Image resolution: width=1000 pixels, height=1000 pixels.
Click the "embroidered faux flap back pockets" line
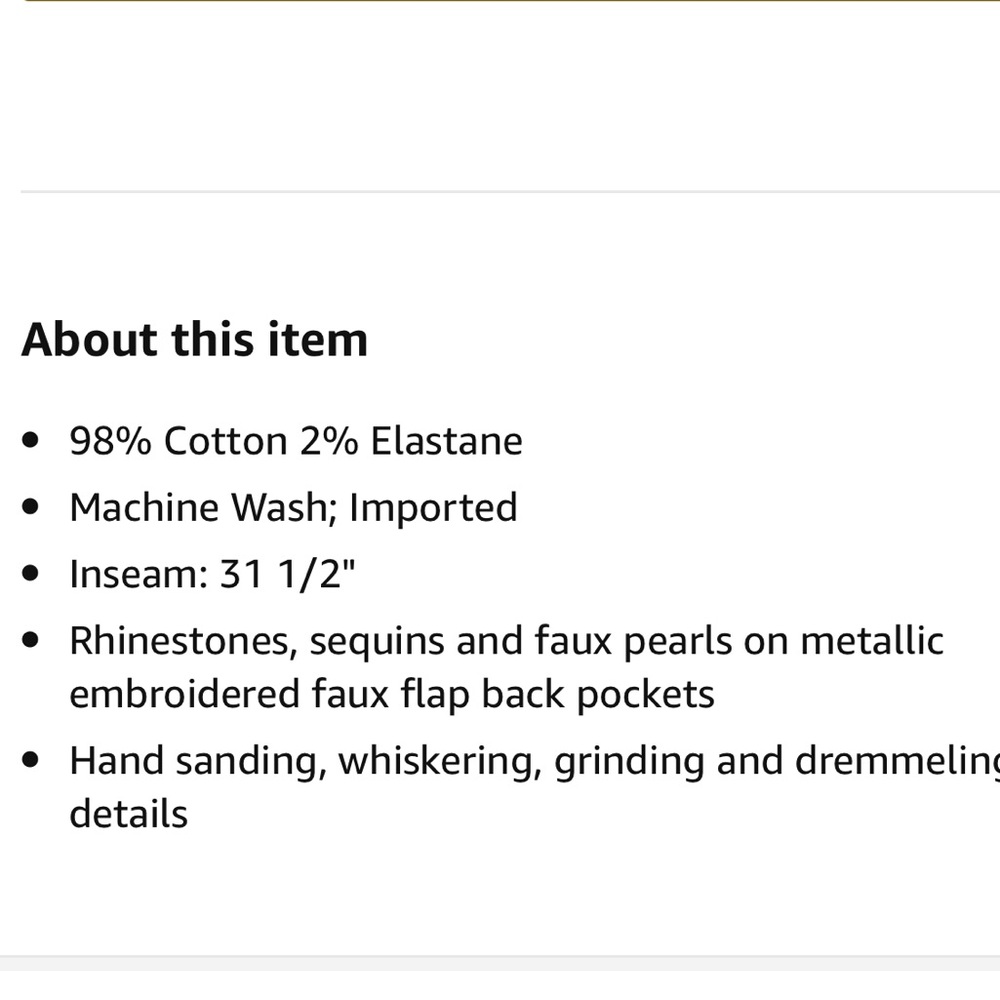[x=392, y=694]
